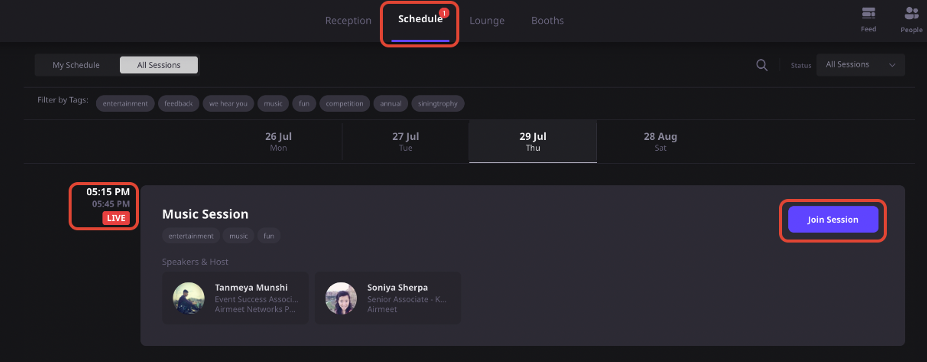927x362 pixels.
Task: Filter by the competition tag
Action: (345, 104)
